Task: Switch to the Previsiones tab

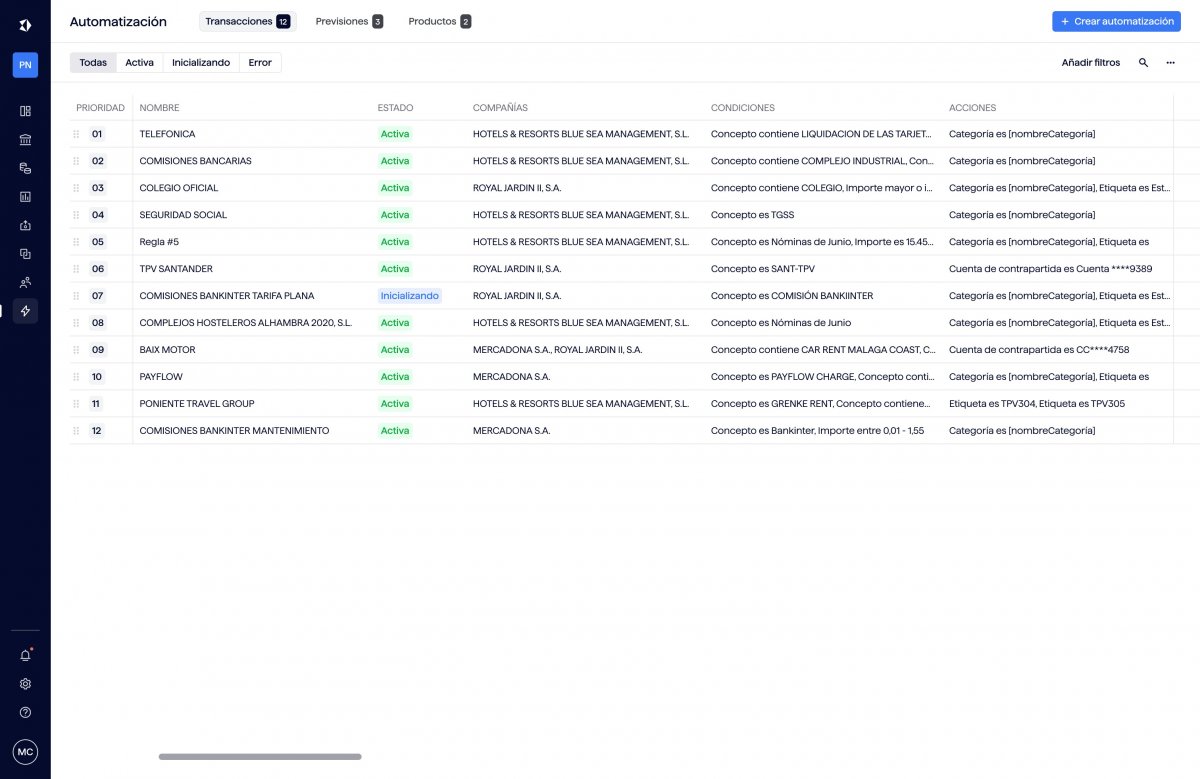Action: coord(348,21)
